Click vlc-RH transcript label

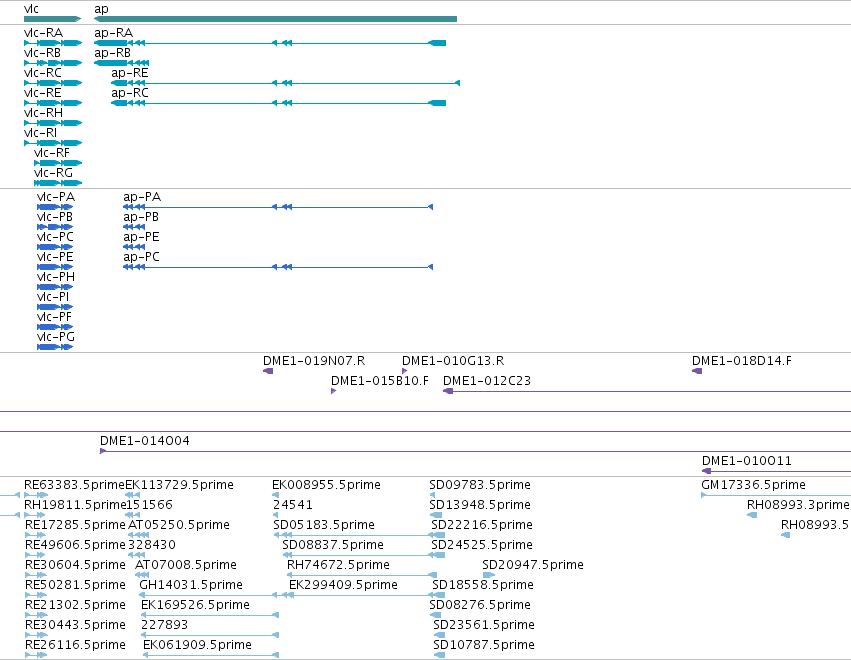coord(43,113)
